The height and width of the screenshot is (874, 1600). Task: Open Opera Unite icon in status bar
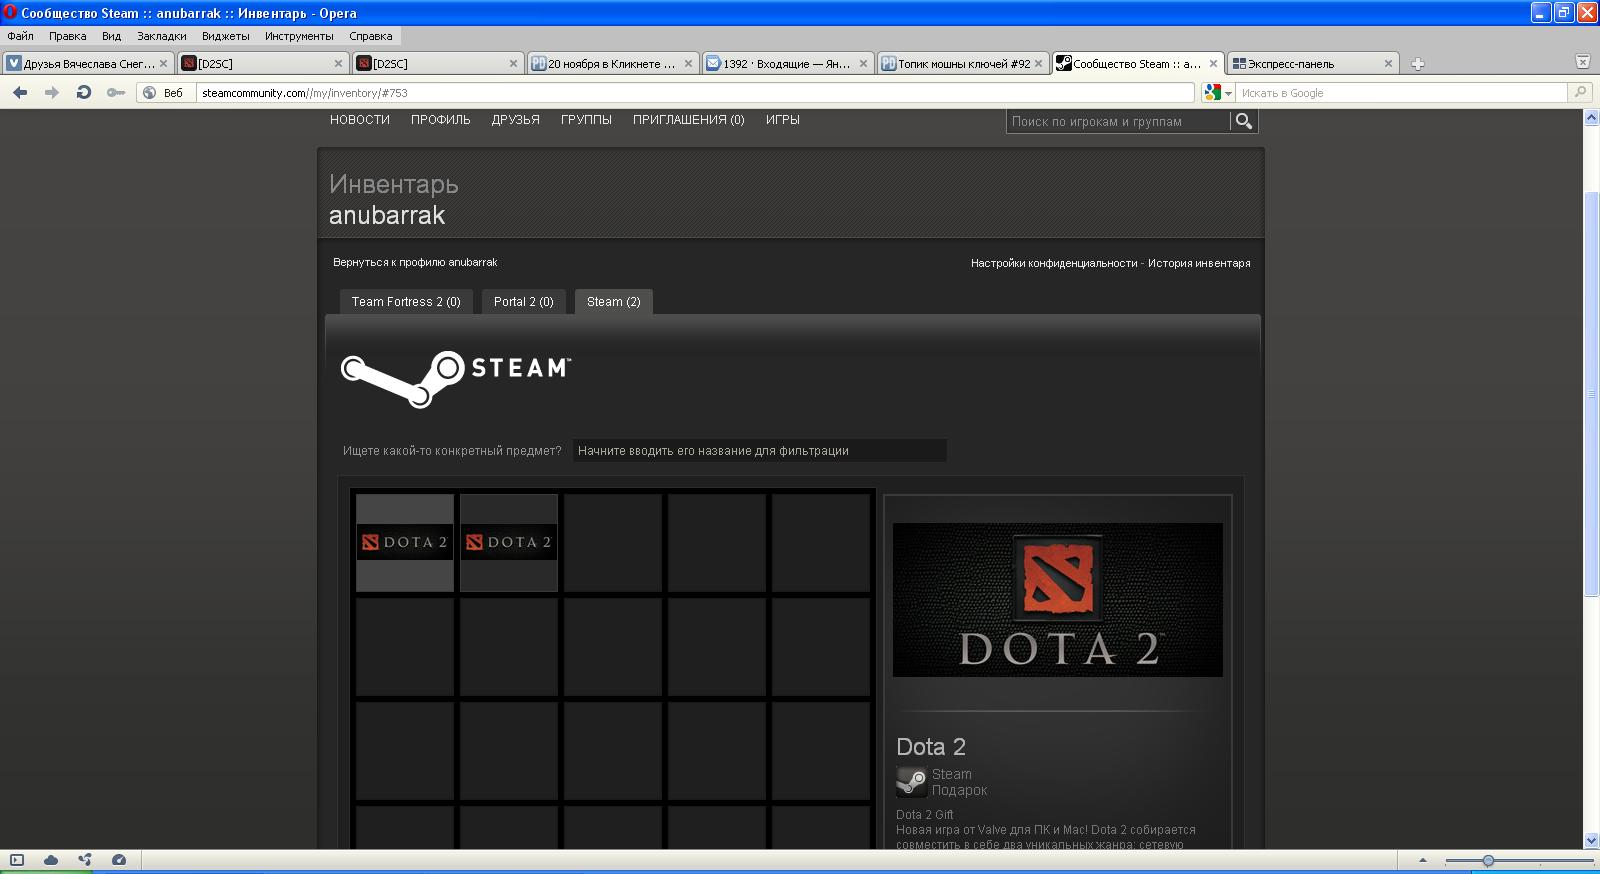85,860
